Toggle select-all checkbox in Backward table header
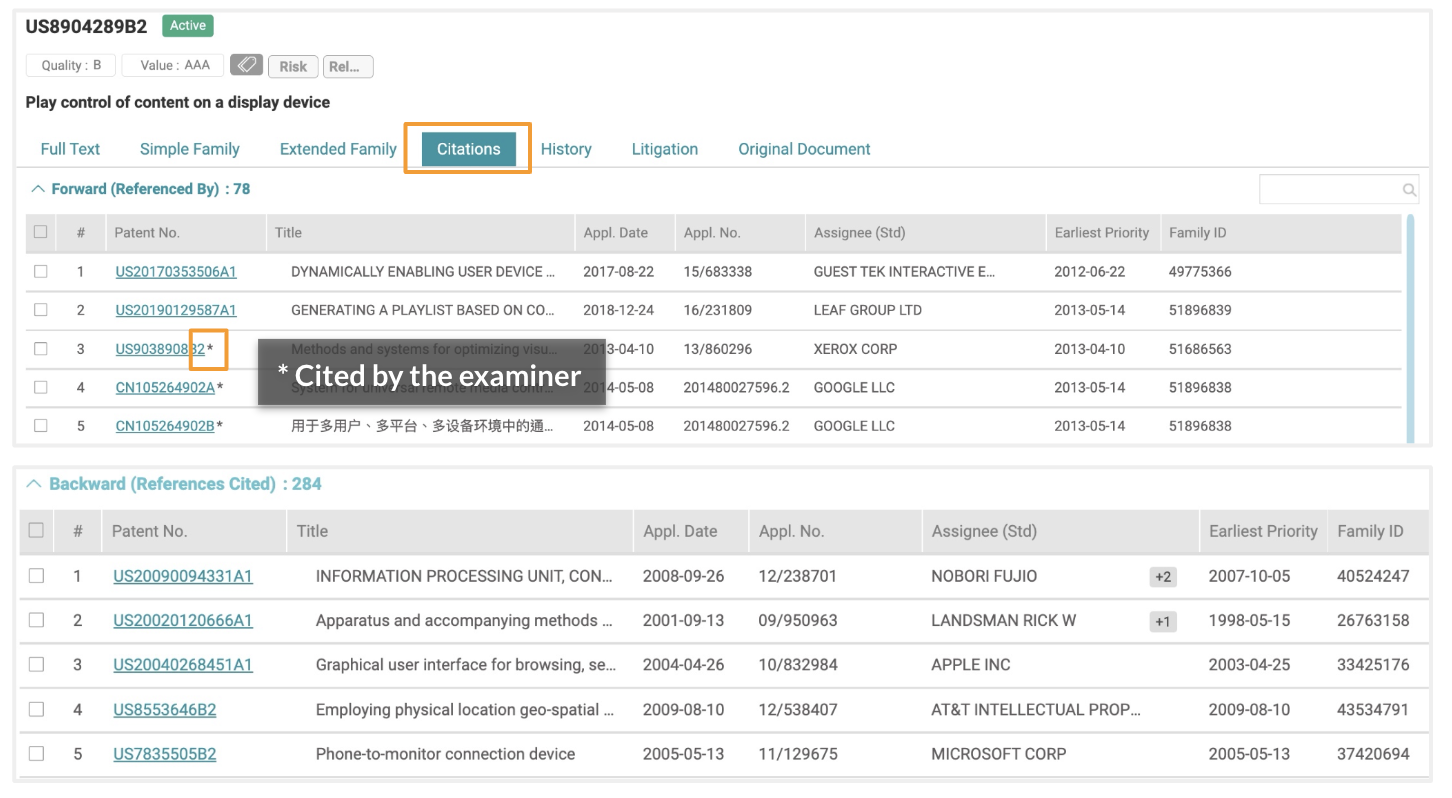1452x798 pixels. [36, 531]
